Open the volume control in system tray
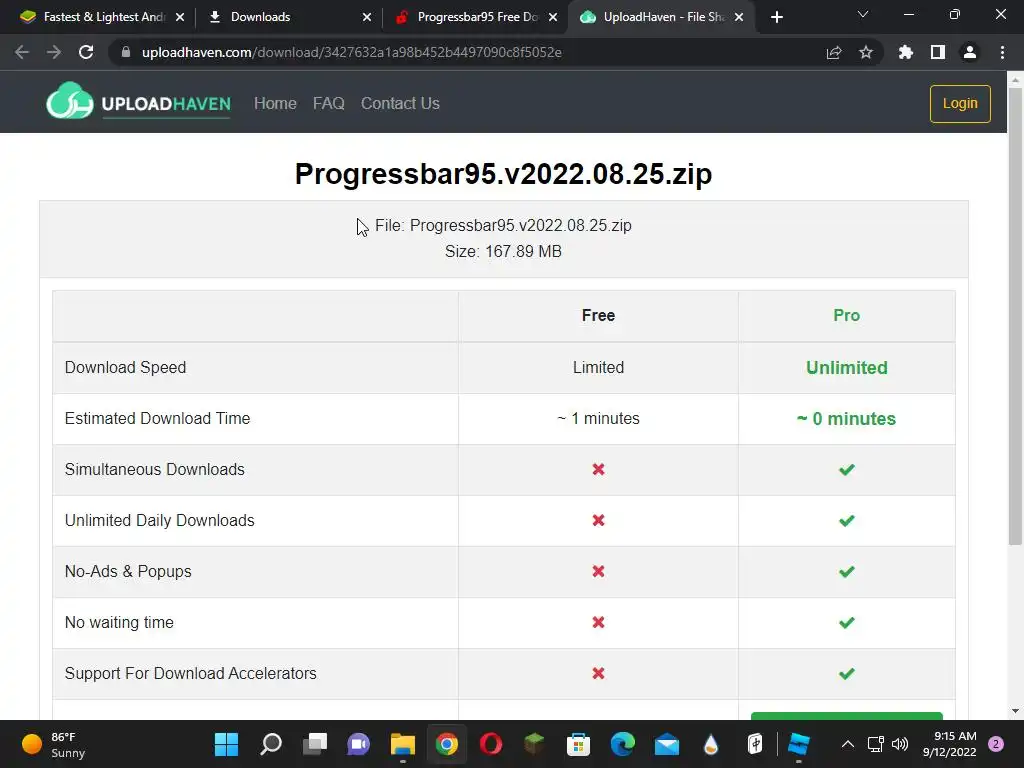 900,744
